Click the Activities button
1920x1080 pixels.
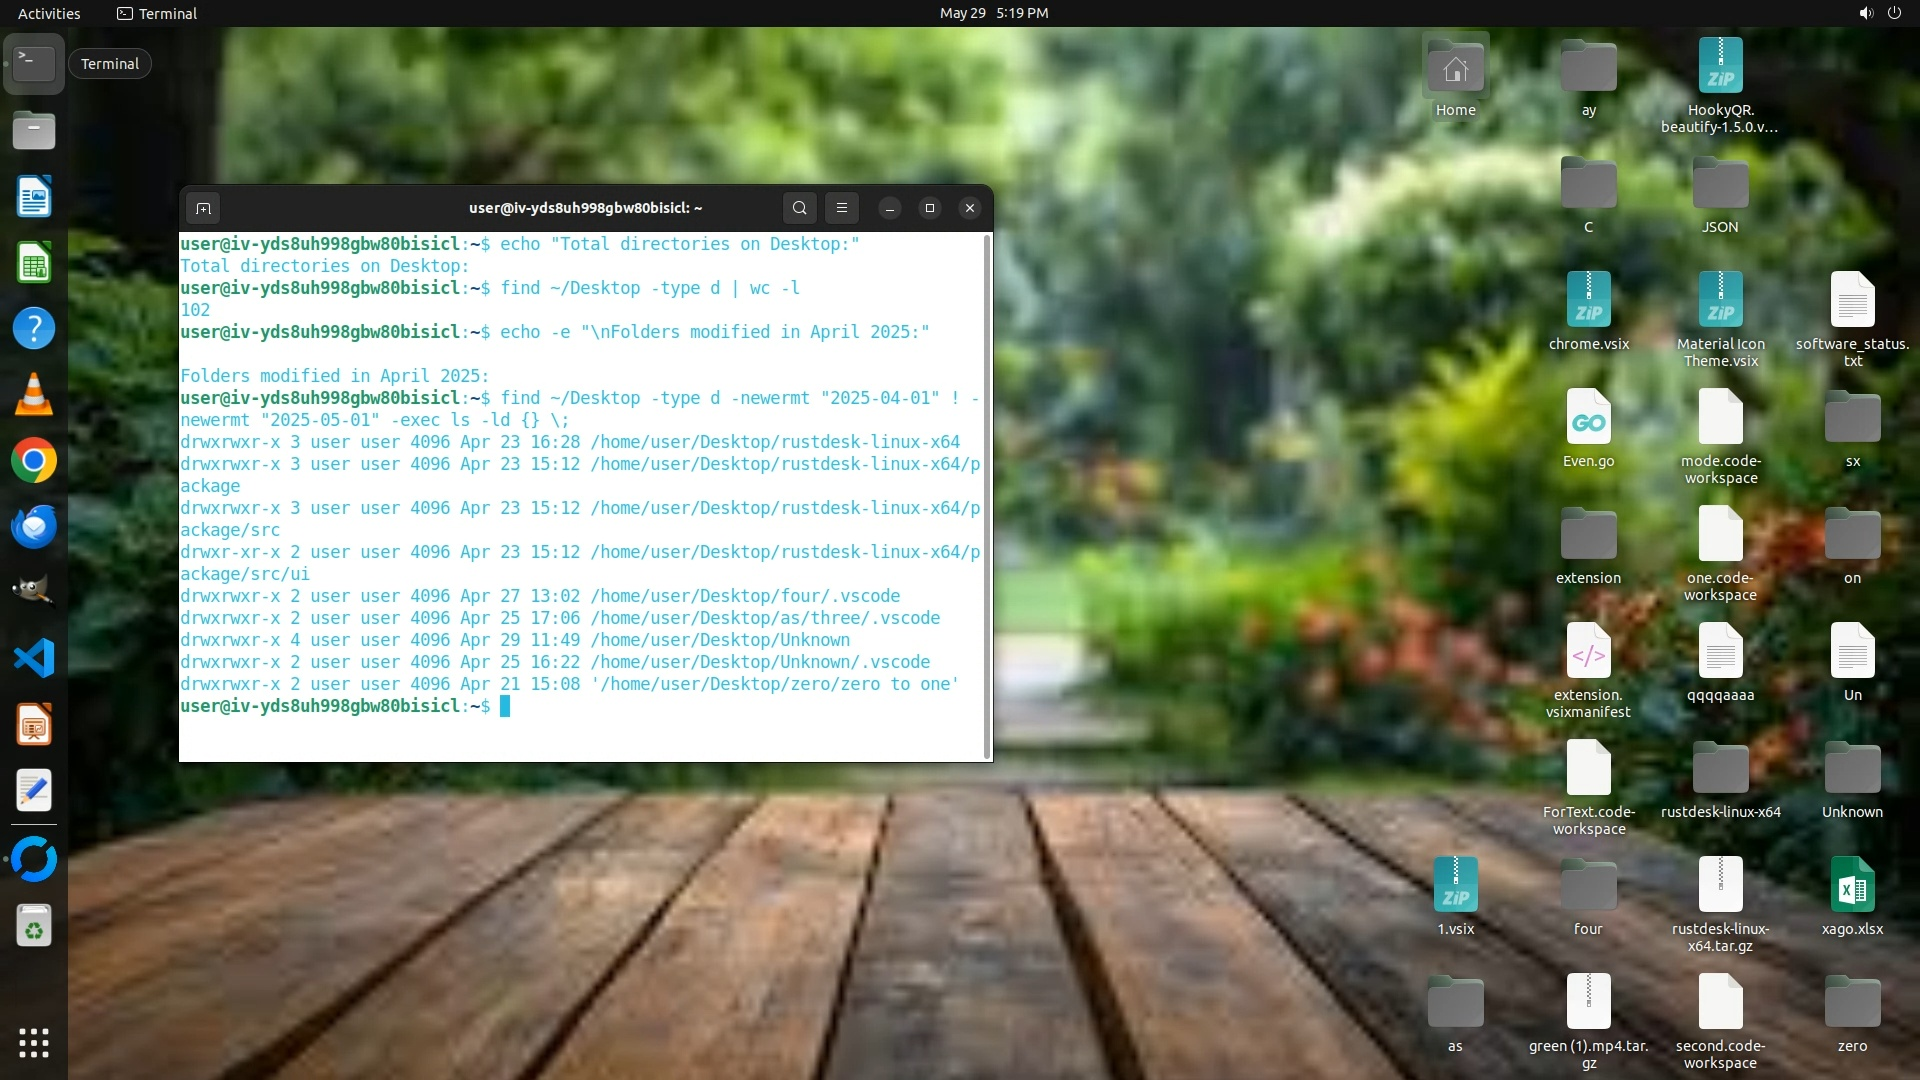pos(49,13)
